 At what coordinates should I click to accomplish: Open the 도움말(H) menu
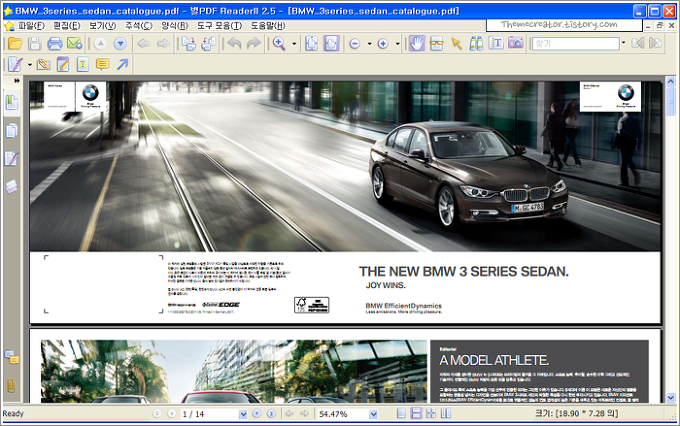tap(268, 26)
